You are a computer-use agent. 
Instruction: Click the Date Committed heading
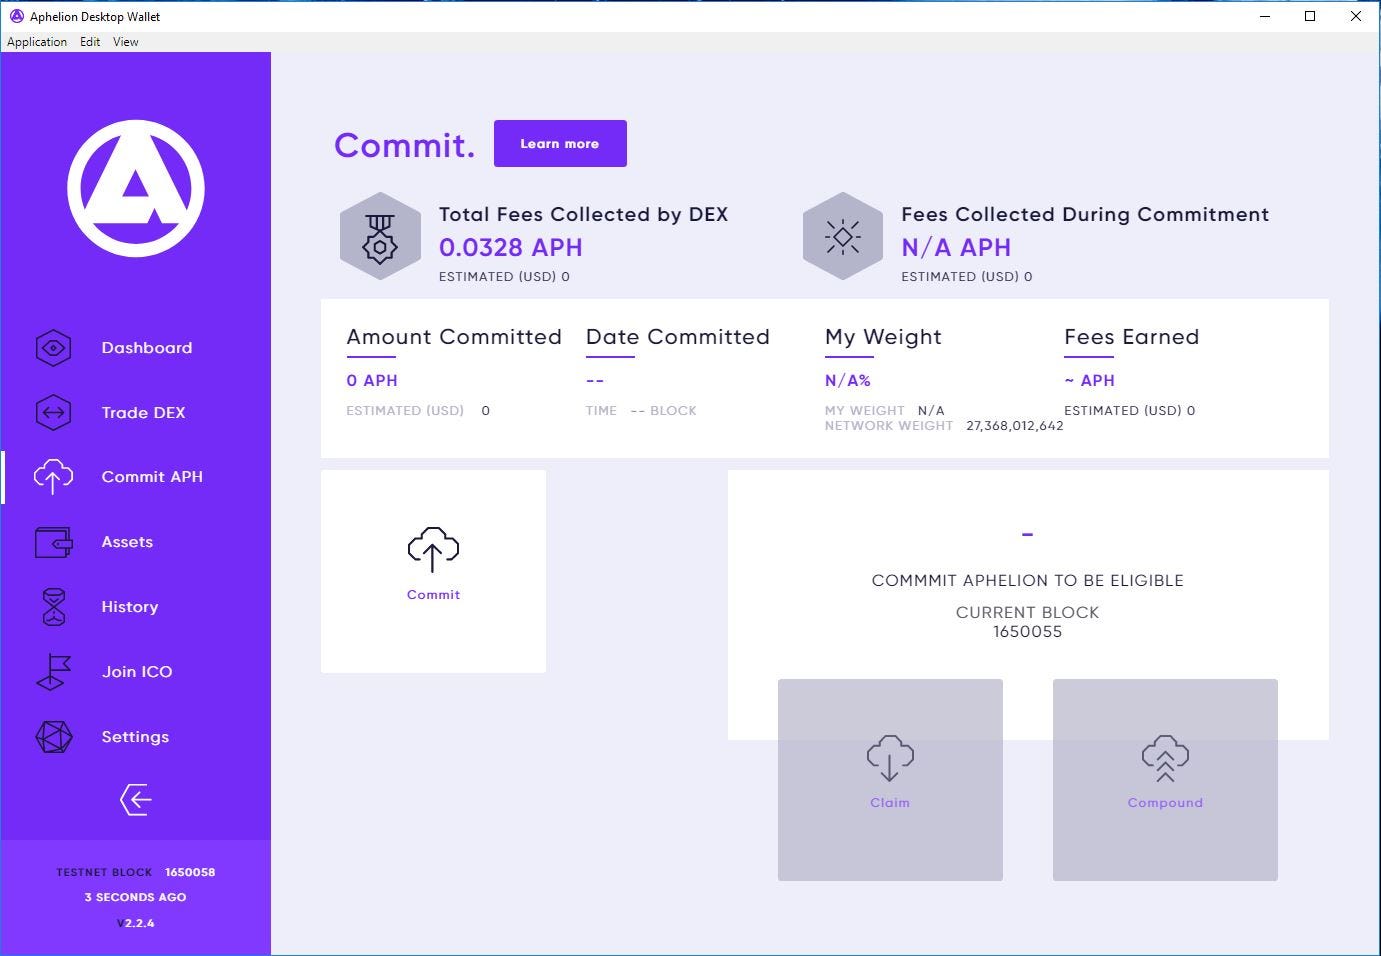(x=678, y=337)
